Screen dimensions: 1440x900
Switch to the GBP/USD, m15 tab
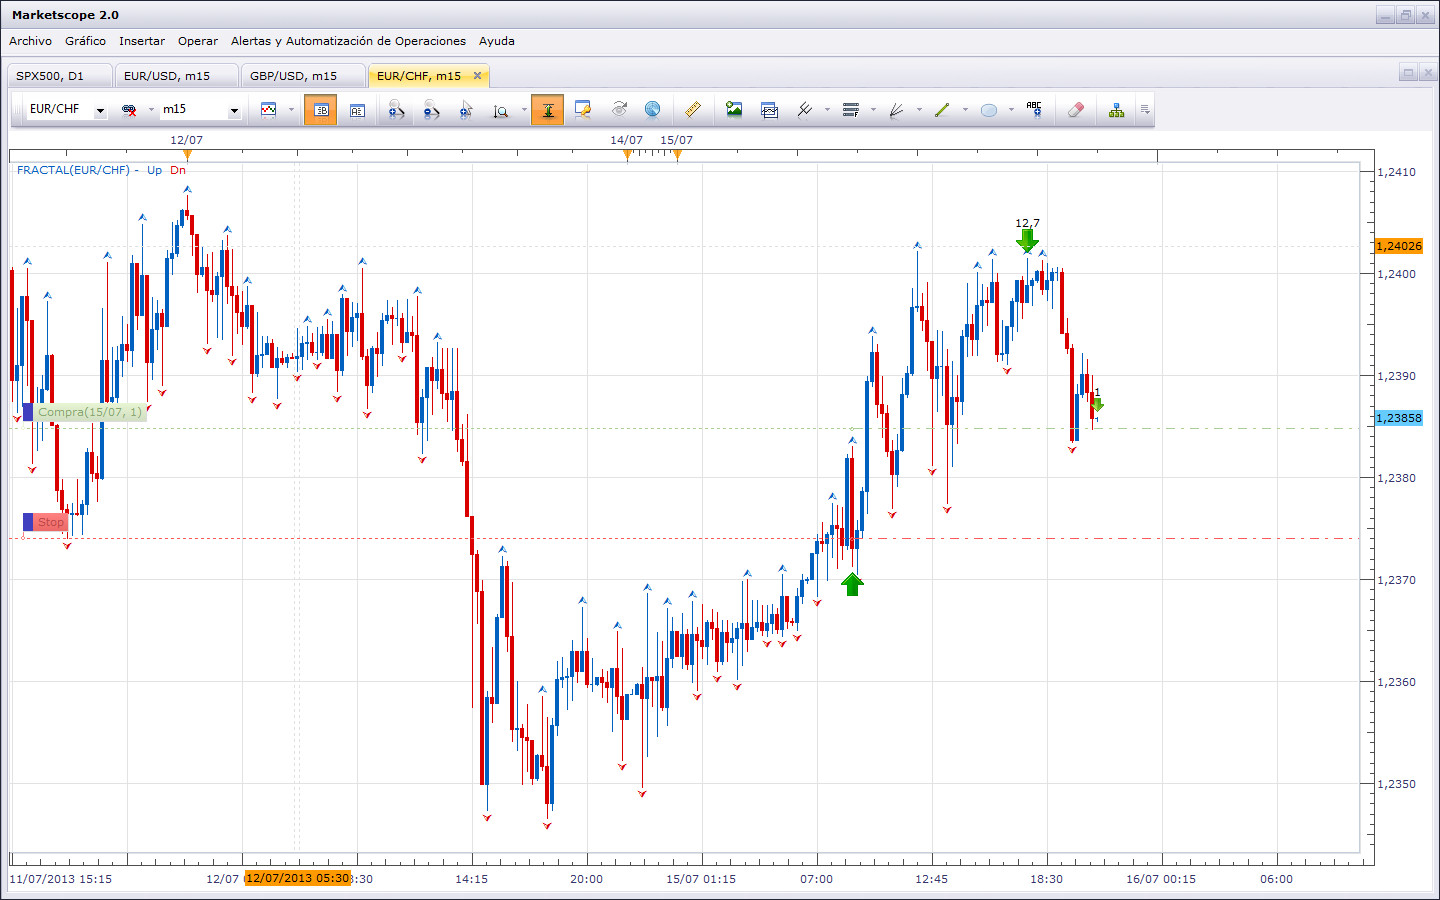coord(303,76)
